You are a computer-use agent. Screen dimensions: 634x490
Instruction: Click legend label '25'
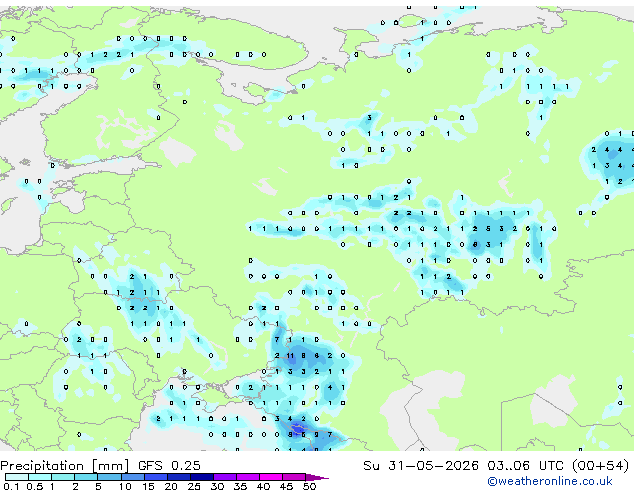pos(194,486)
